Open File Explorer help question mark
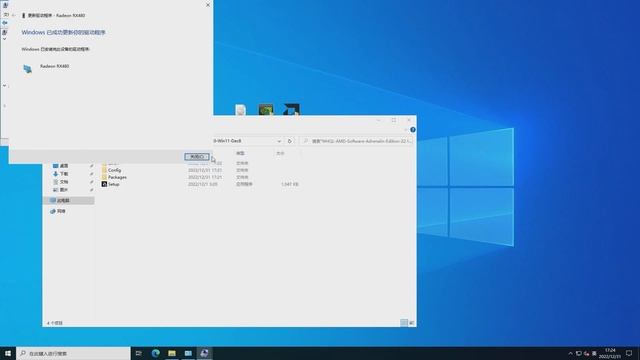Image resolution: width=640 pixels, height=360 pixels. click(413, 130)
